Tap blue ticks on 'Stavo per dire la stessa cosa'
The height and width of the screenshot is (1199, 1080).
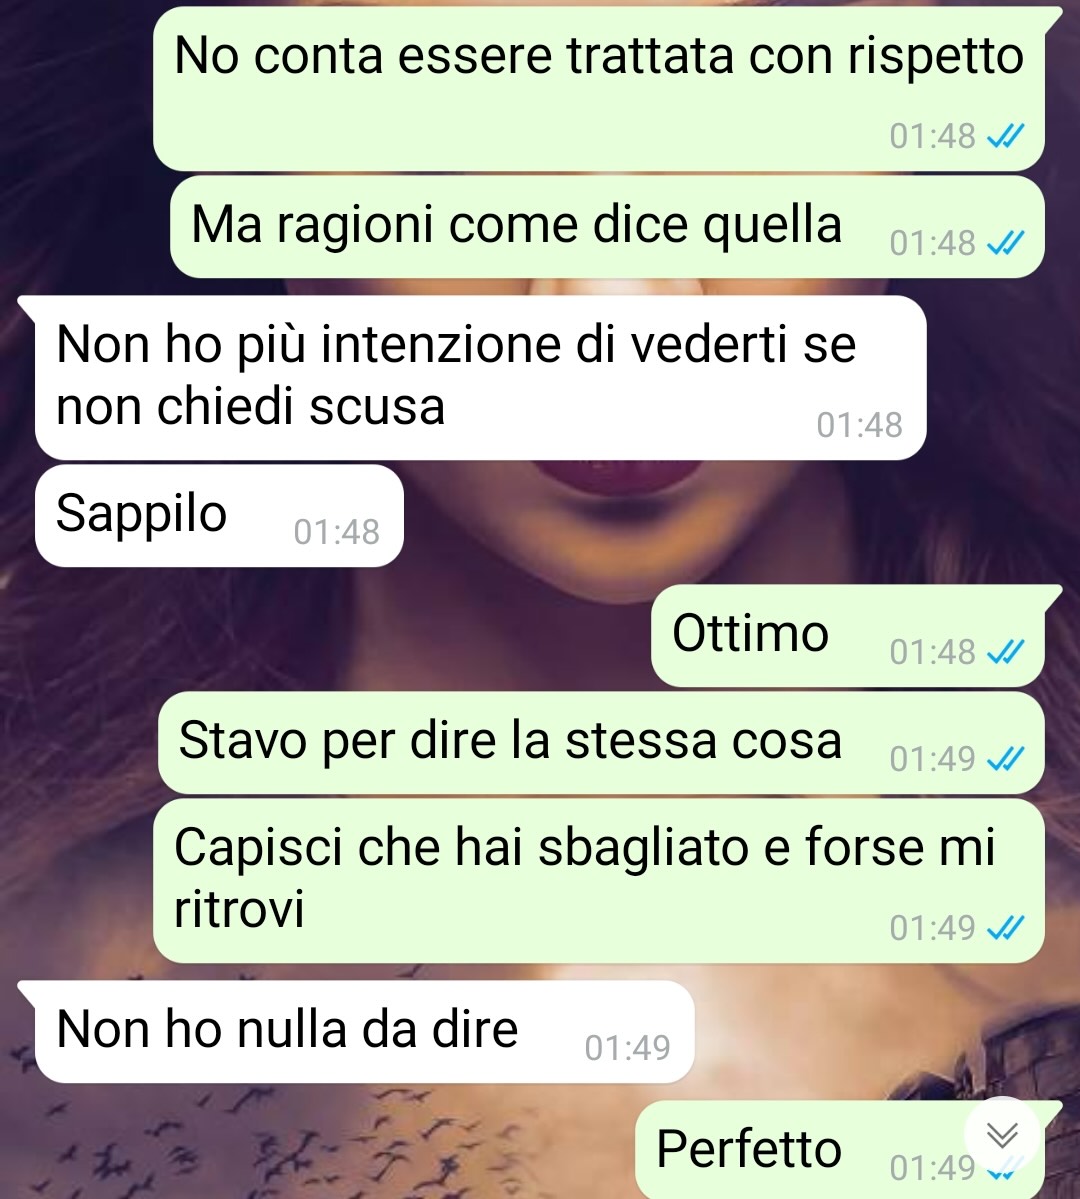[1005, 760]
